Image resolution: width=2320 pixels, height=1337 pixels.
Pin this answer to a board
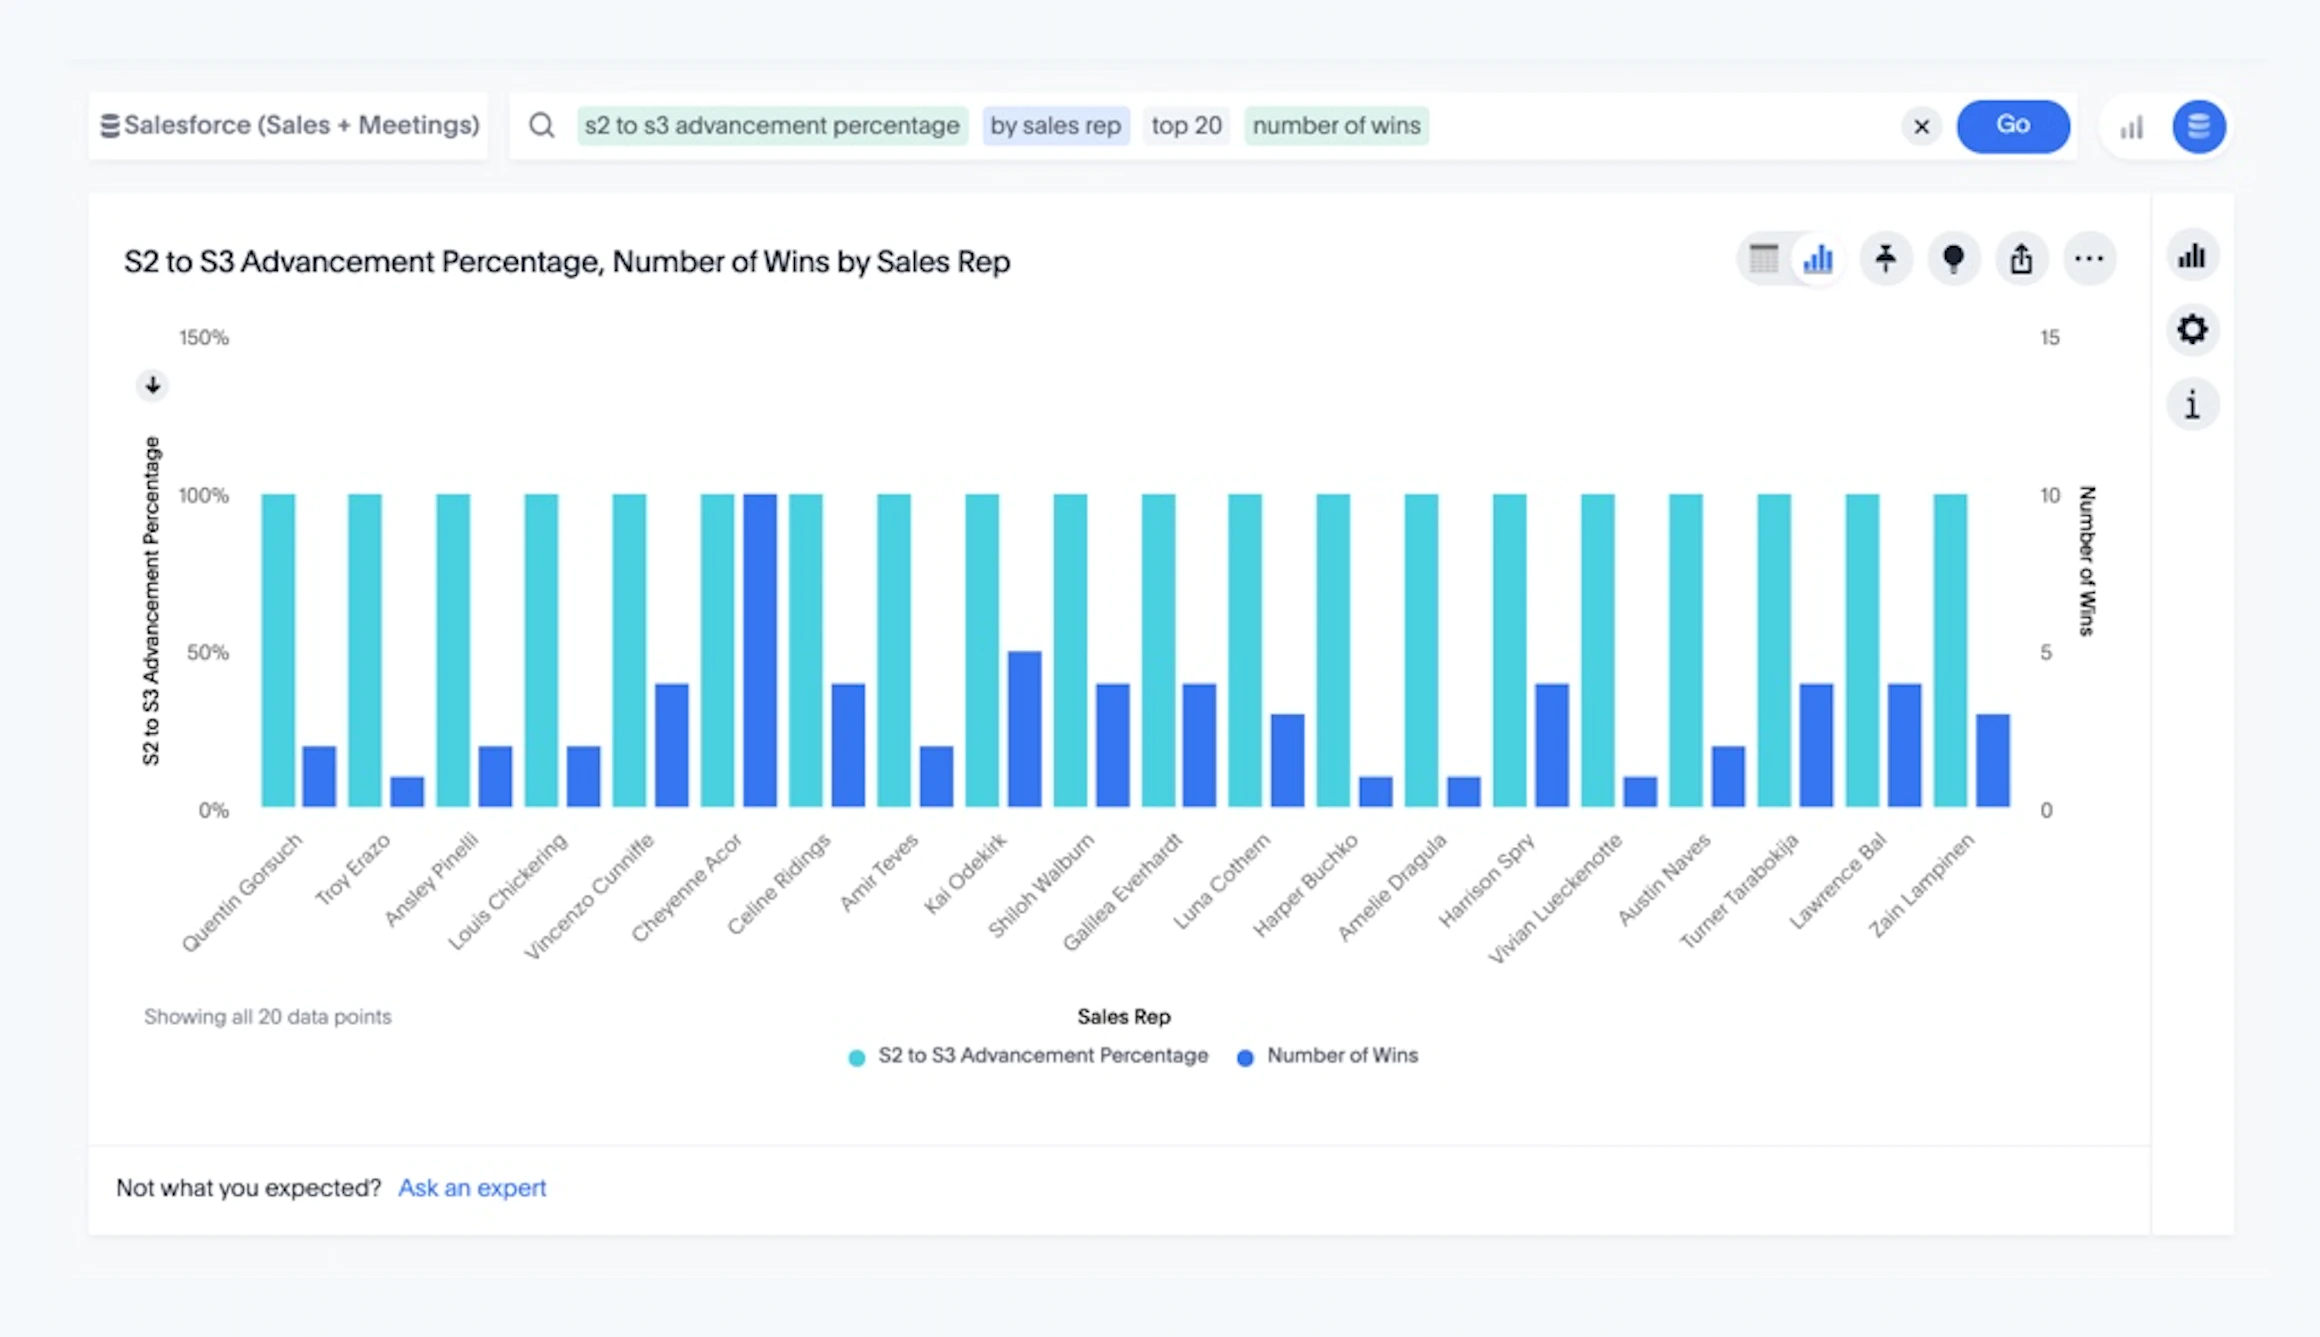[x=1886, y=259]
